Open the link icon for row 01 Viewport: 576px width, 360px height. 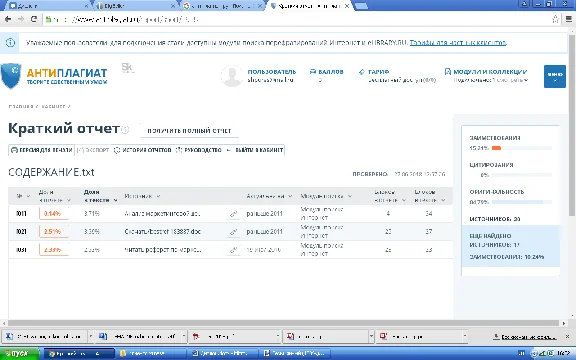coord(233,214)
